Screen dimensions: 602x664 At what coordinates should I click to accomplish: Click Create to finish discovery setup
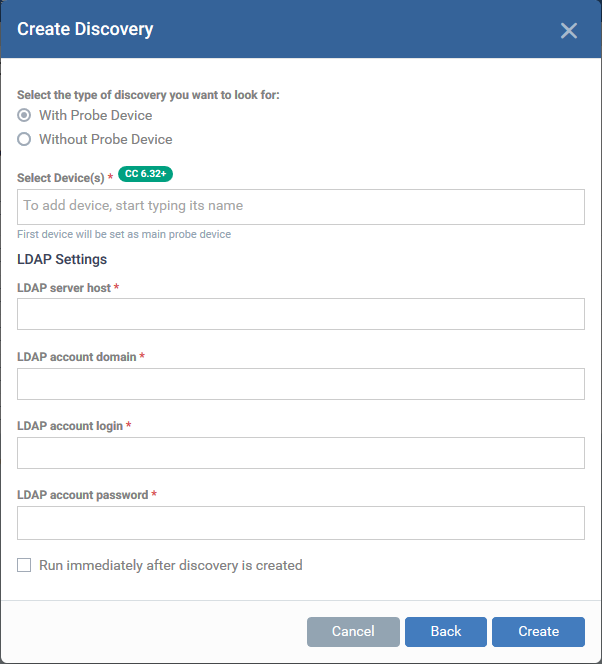click(538, 631)
